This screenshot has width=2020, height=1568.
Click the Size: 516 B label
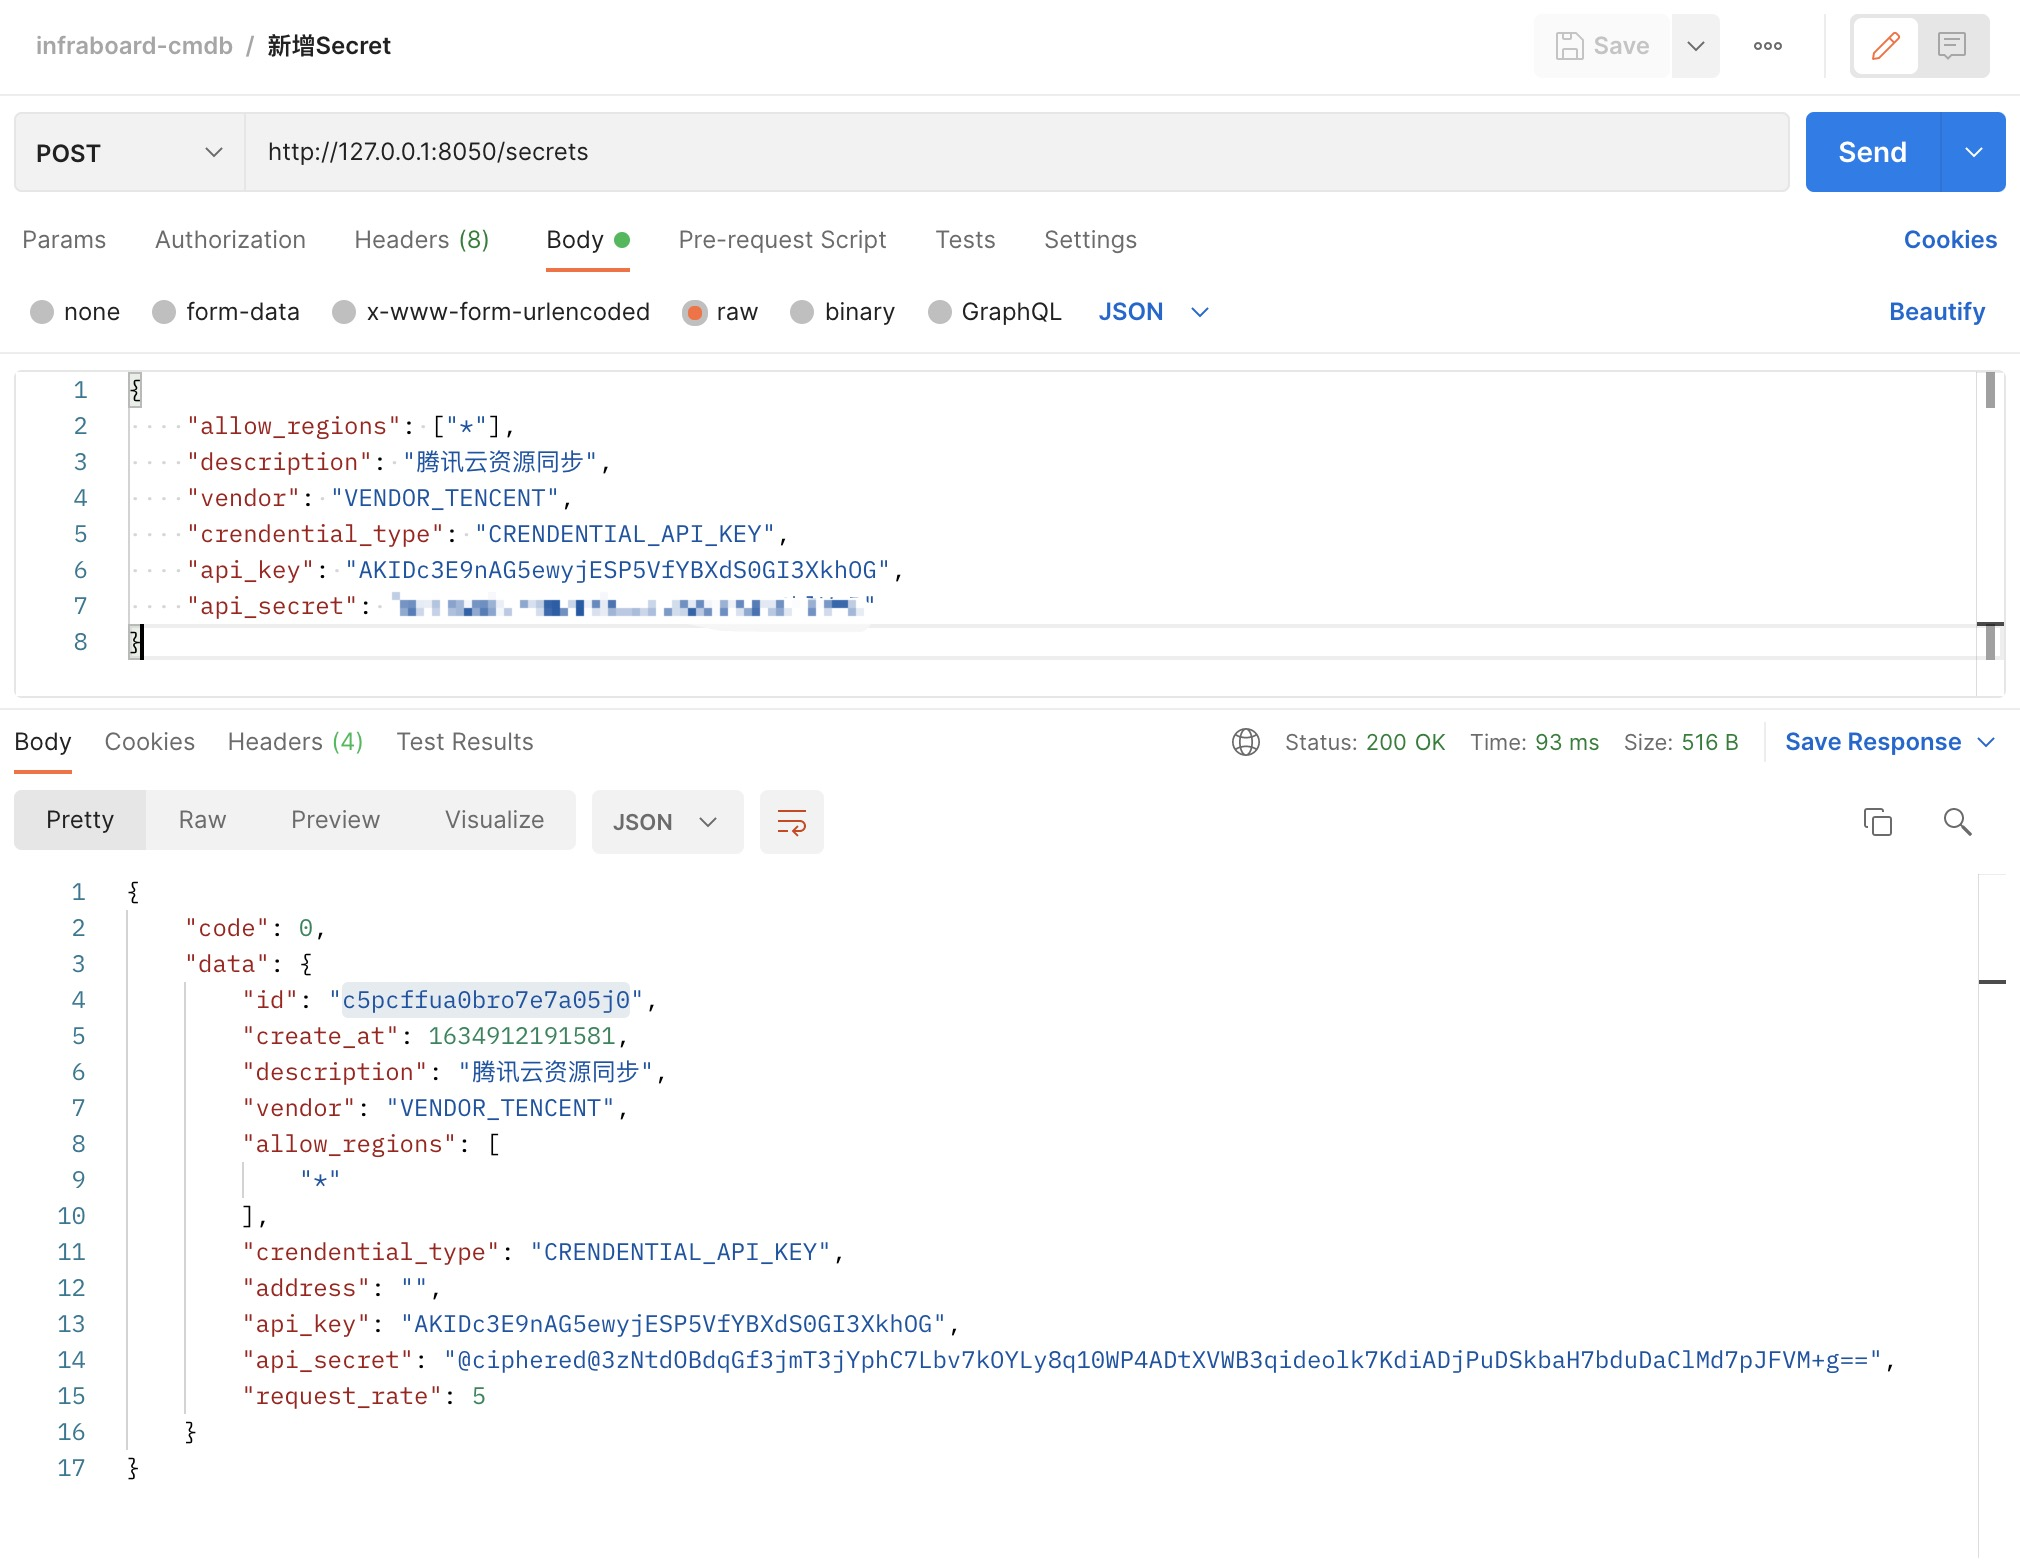pos(1681,742)
